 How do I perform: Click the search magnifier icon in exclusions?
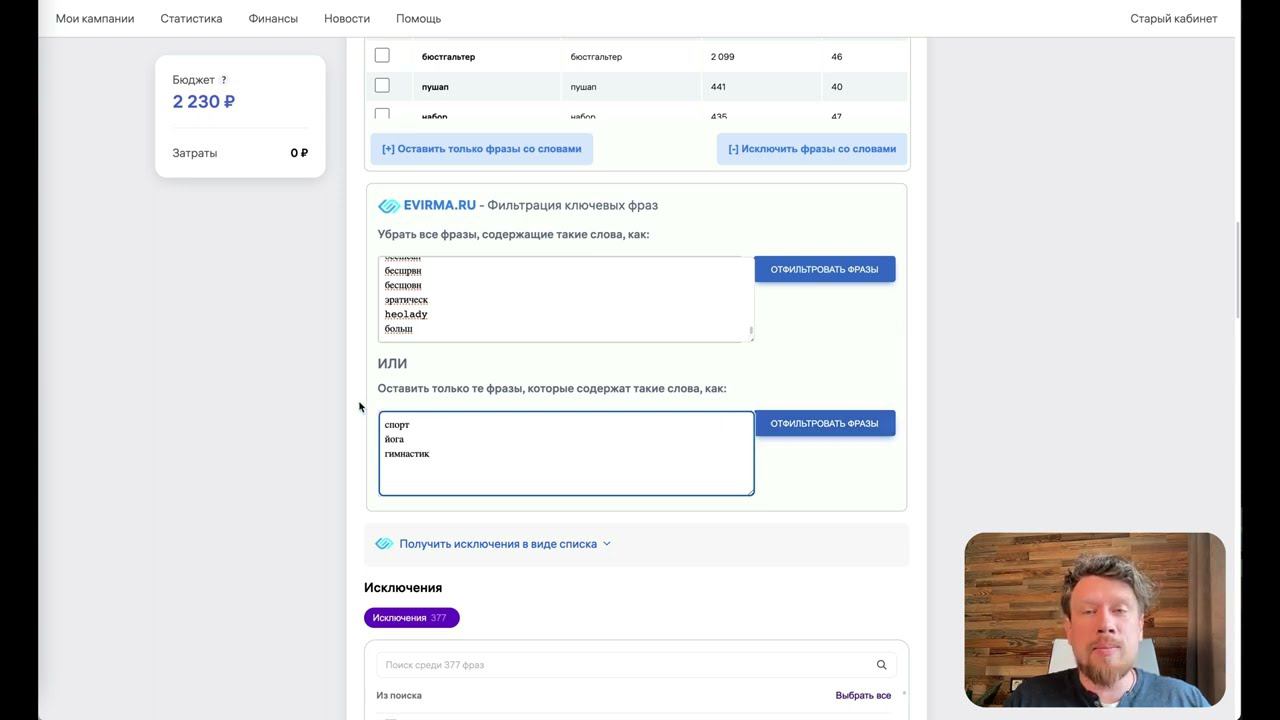tap(881, 665)
